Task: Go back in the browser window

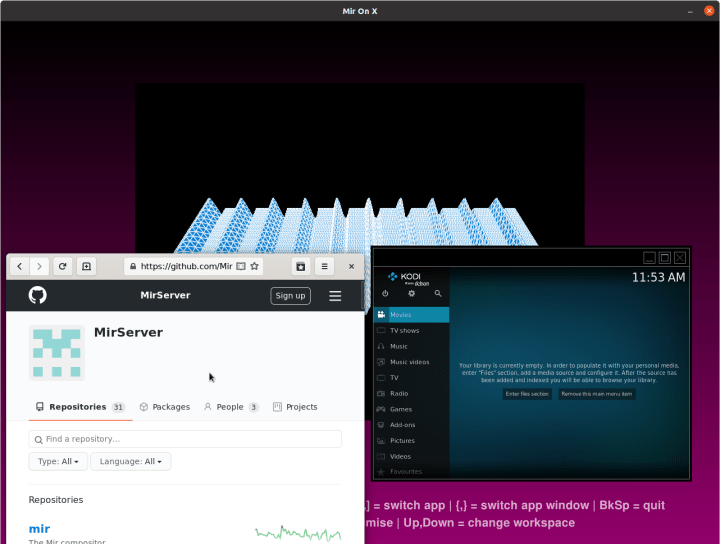Action: (x=20, y=266)
